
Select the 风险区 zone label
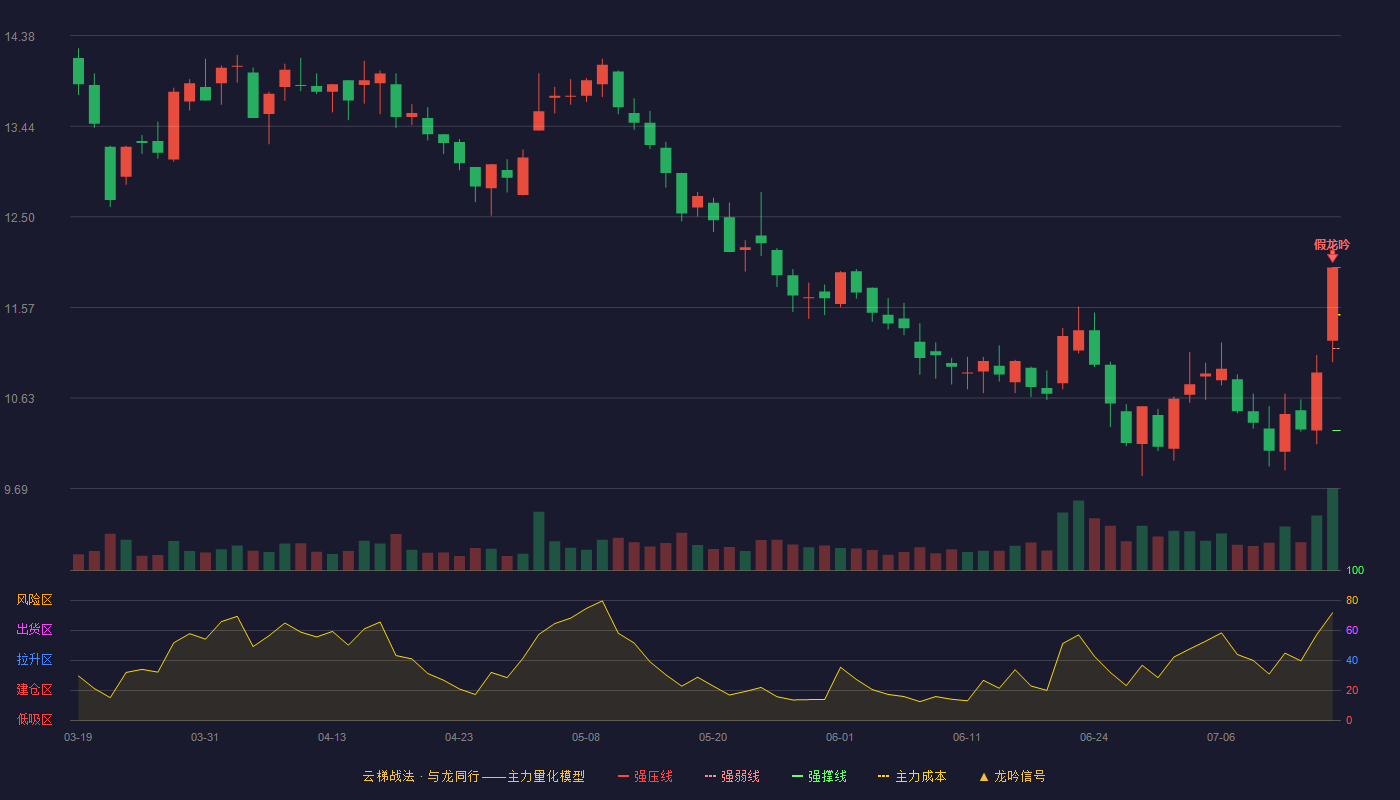[x=34, y=600]
